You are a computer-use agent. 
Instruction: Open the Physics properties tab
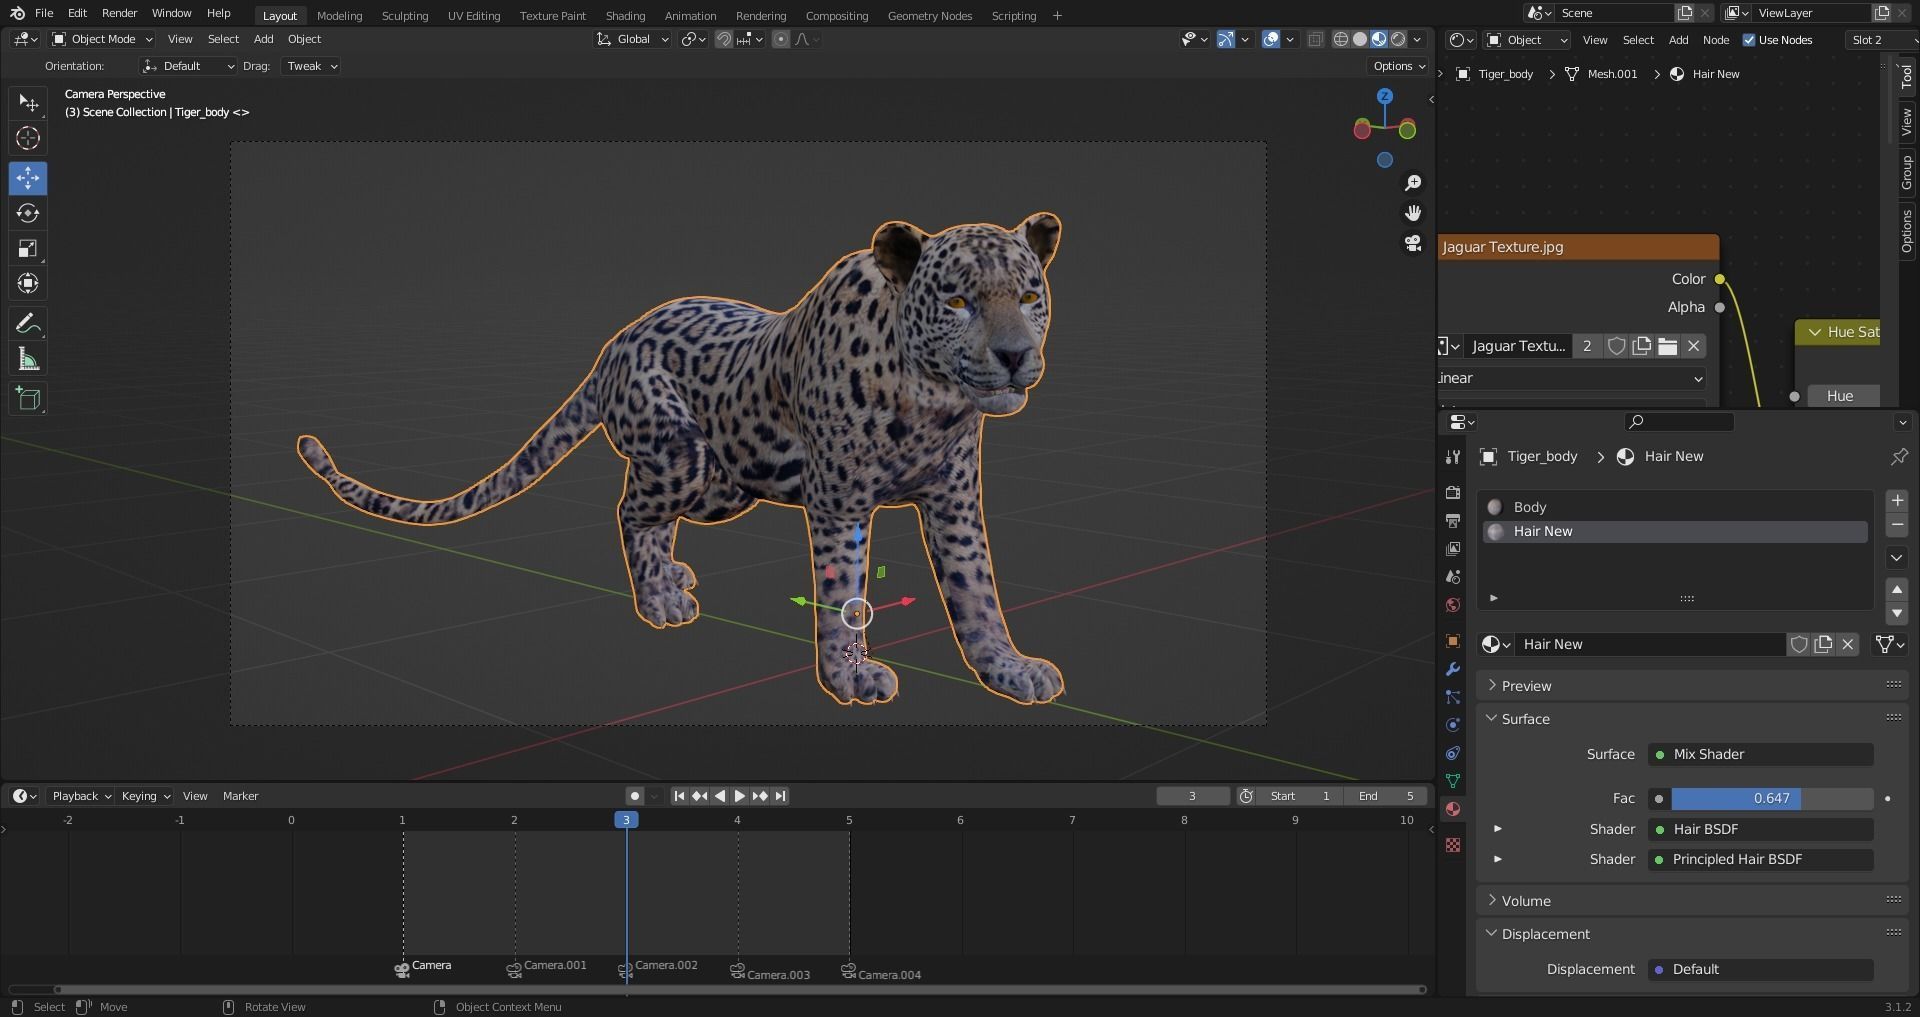(1453, 725)
